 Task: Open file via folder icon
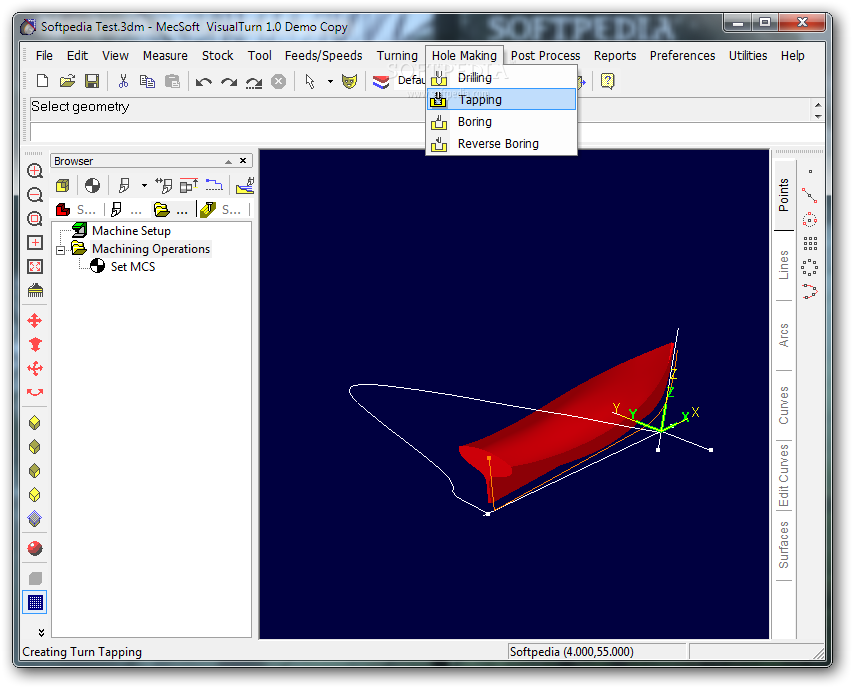pos(67,82)
